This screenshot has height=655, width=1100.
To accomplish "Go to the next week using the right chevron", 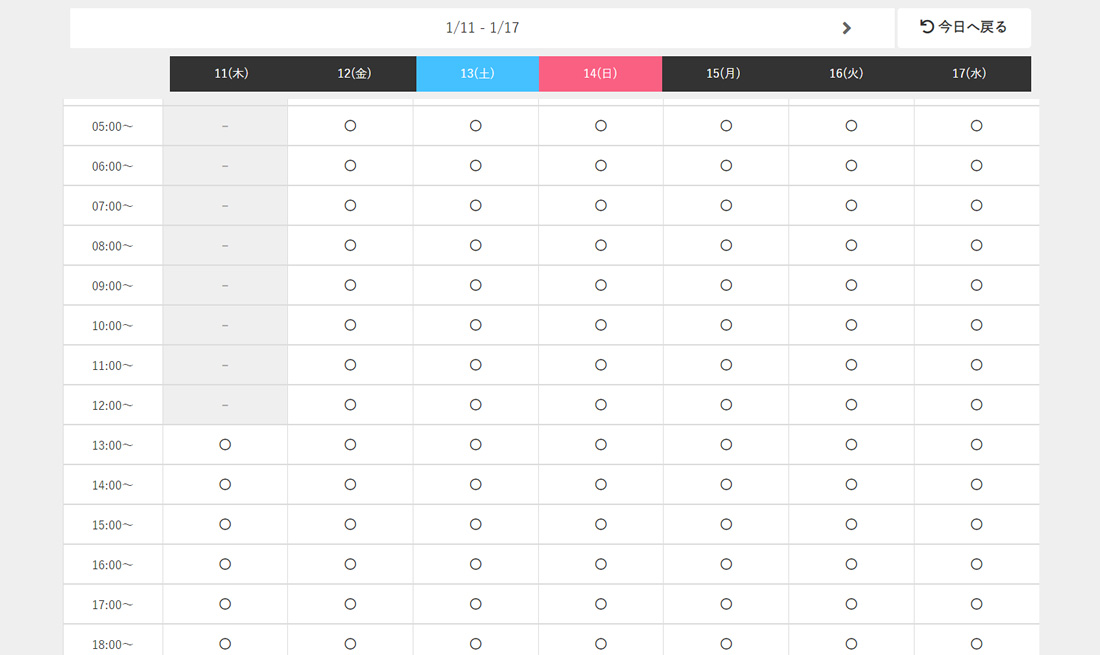I will 847,28.
